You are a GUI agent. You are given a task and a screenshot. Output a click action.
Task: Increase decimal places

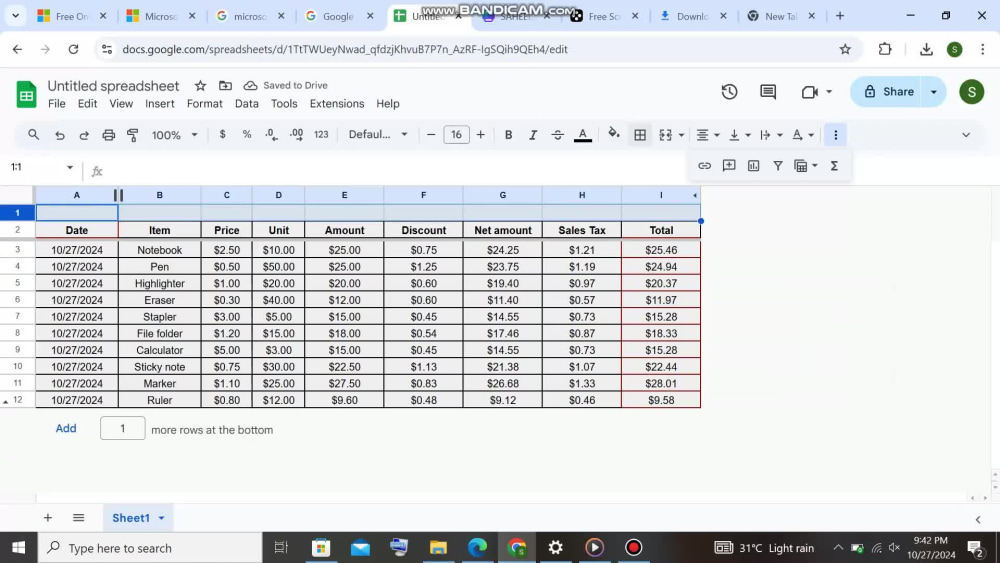pyautogui.click(x=297, y=135)
